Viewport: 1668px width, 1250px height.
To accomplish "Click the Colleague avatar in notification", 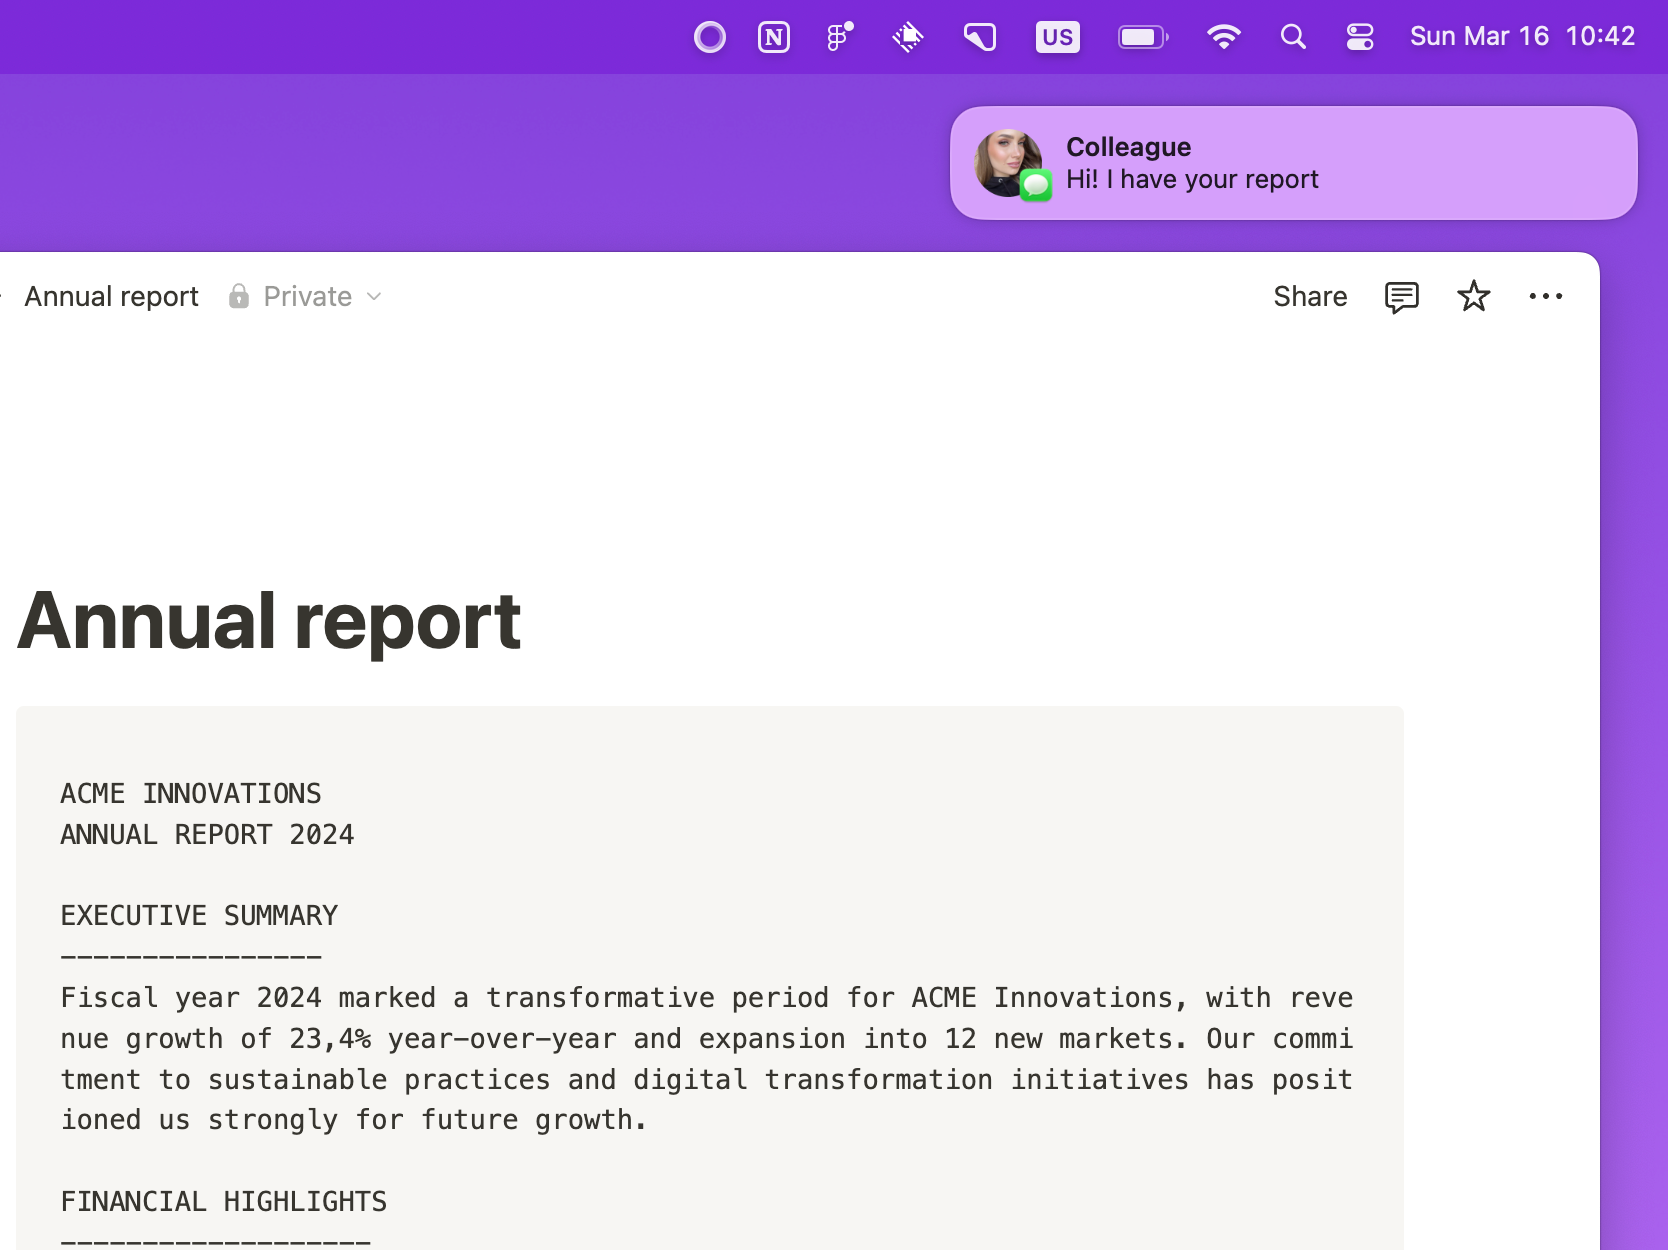I will (x=1009, y=163).
